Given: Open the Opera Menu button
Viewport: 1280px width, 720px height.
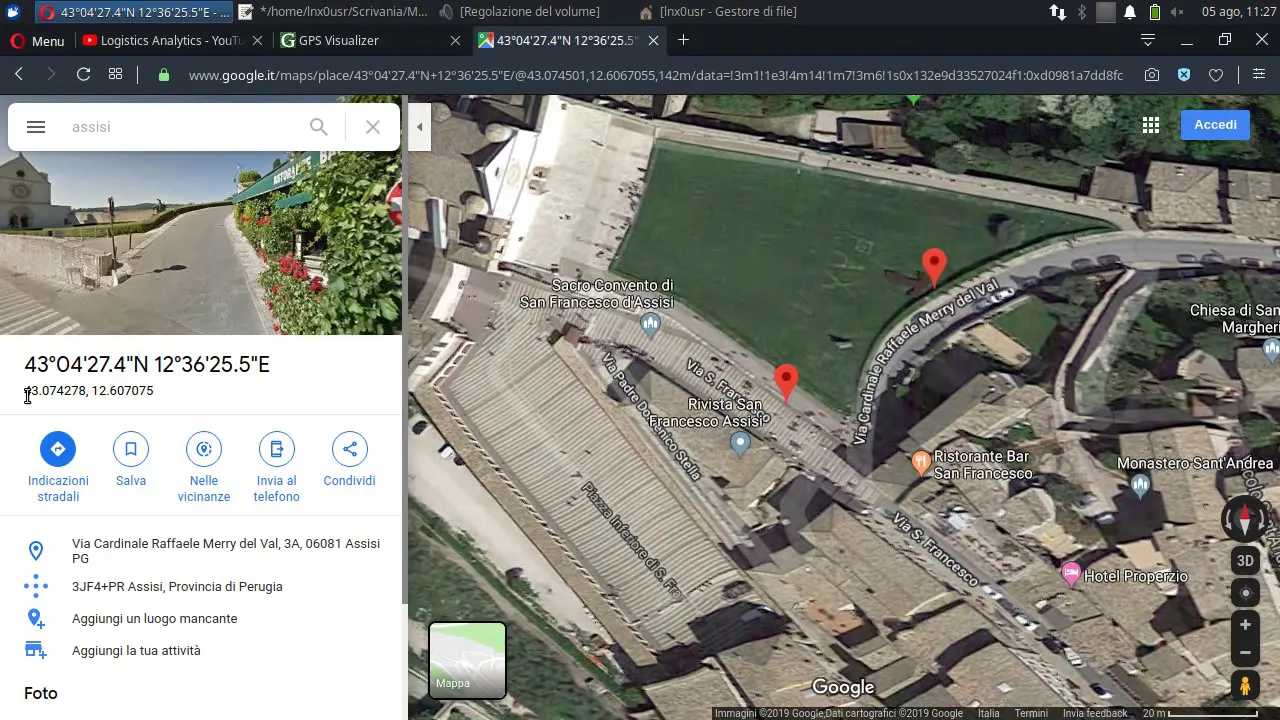Looking at the screenshot, I should [x=37, y=41].
